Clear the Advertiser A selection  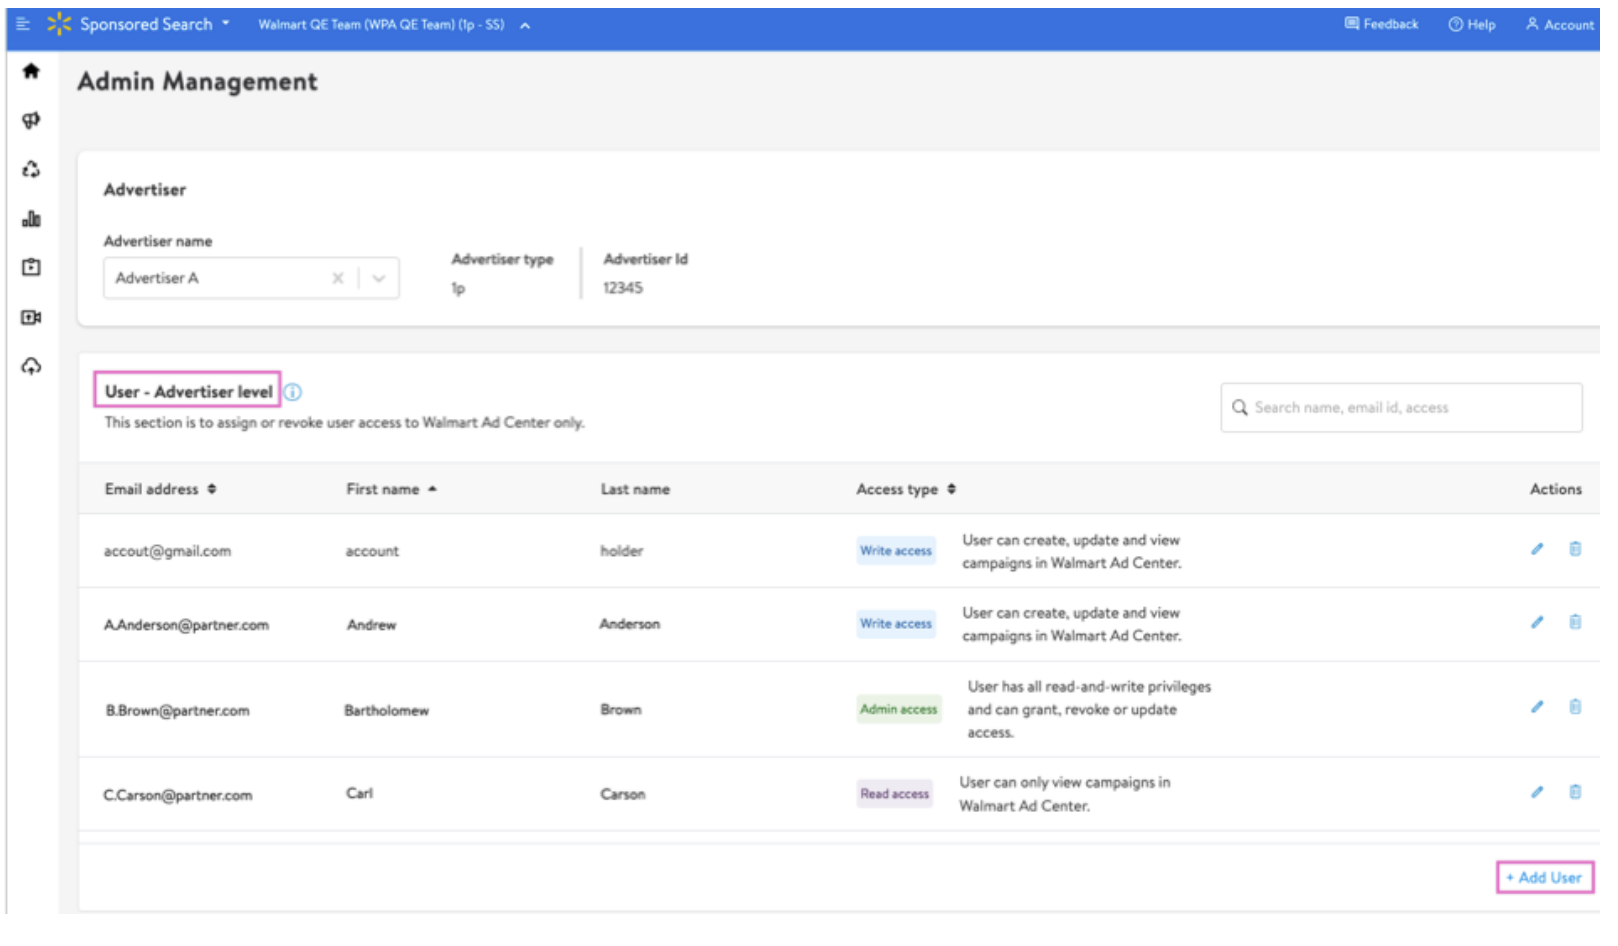click(x=338, y=279)
